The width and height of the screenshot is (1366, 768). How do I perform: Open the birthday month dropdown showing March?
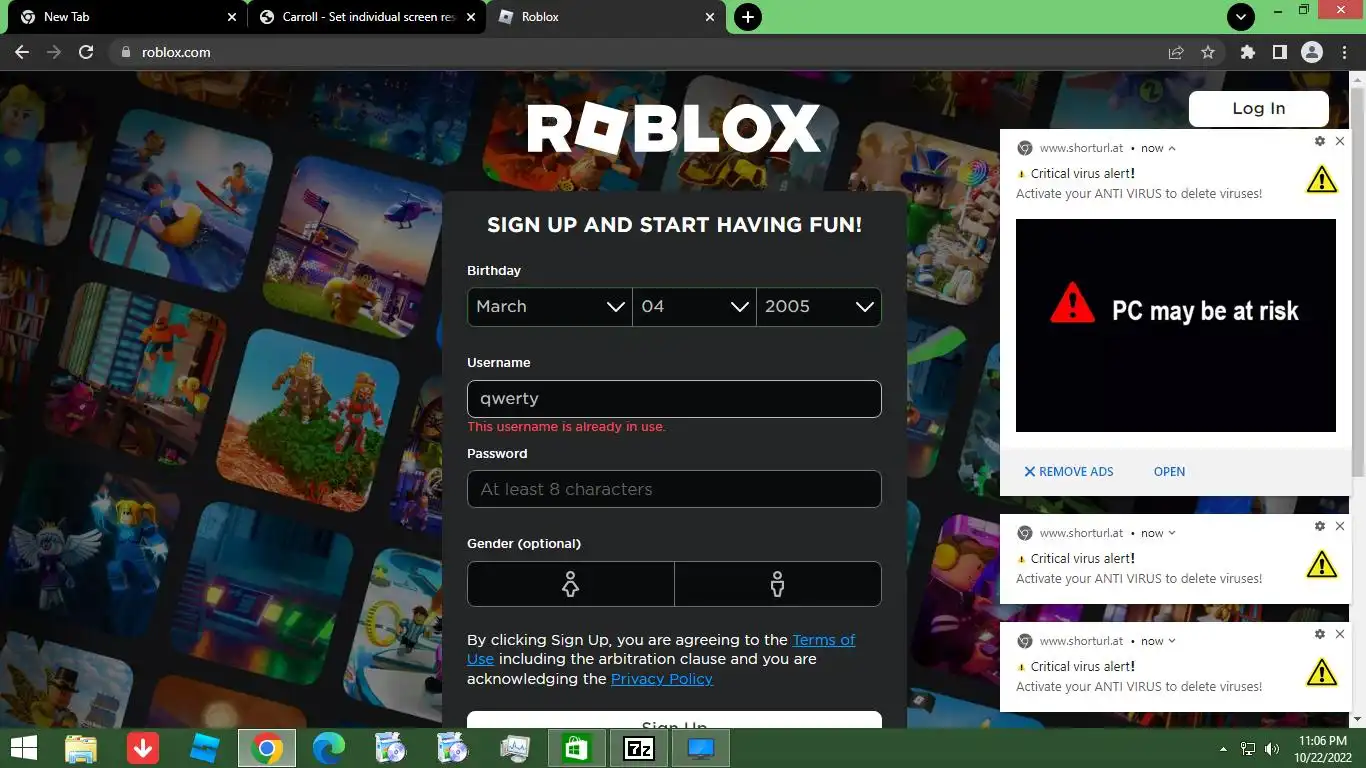tap(549, 307)
